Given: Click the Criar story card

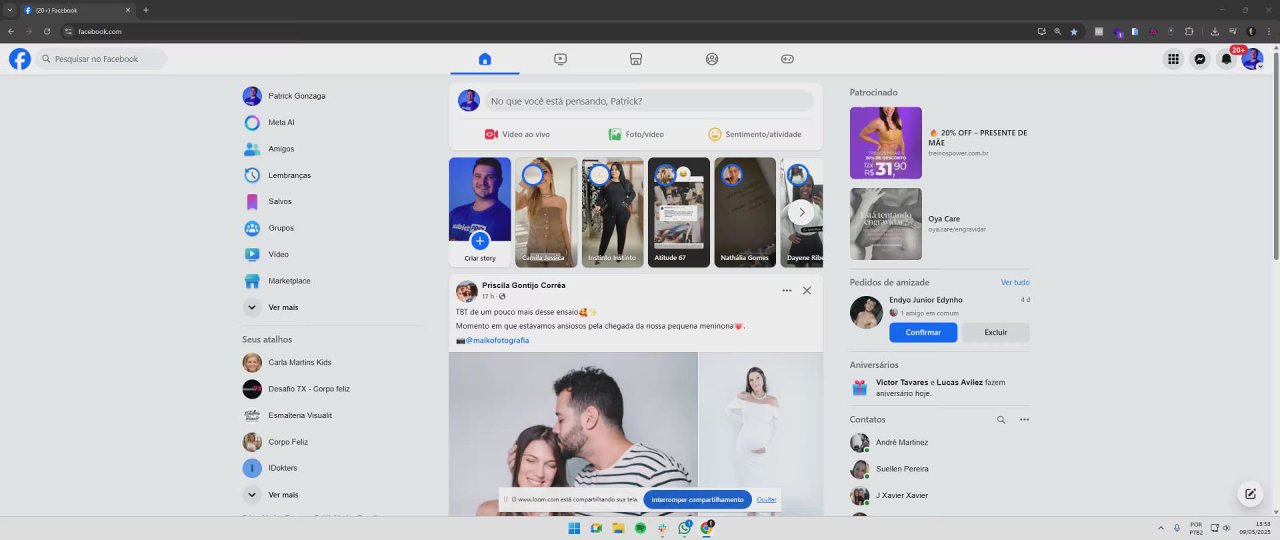Looking at the screenshot, I should [480, 212].
